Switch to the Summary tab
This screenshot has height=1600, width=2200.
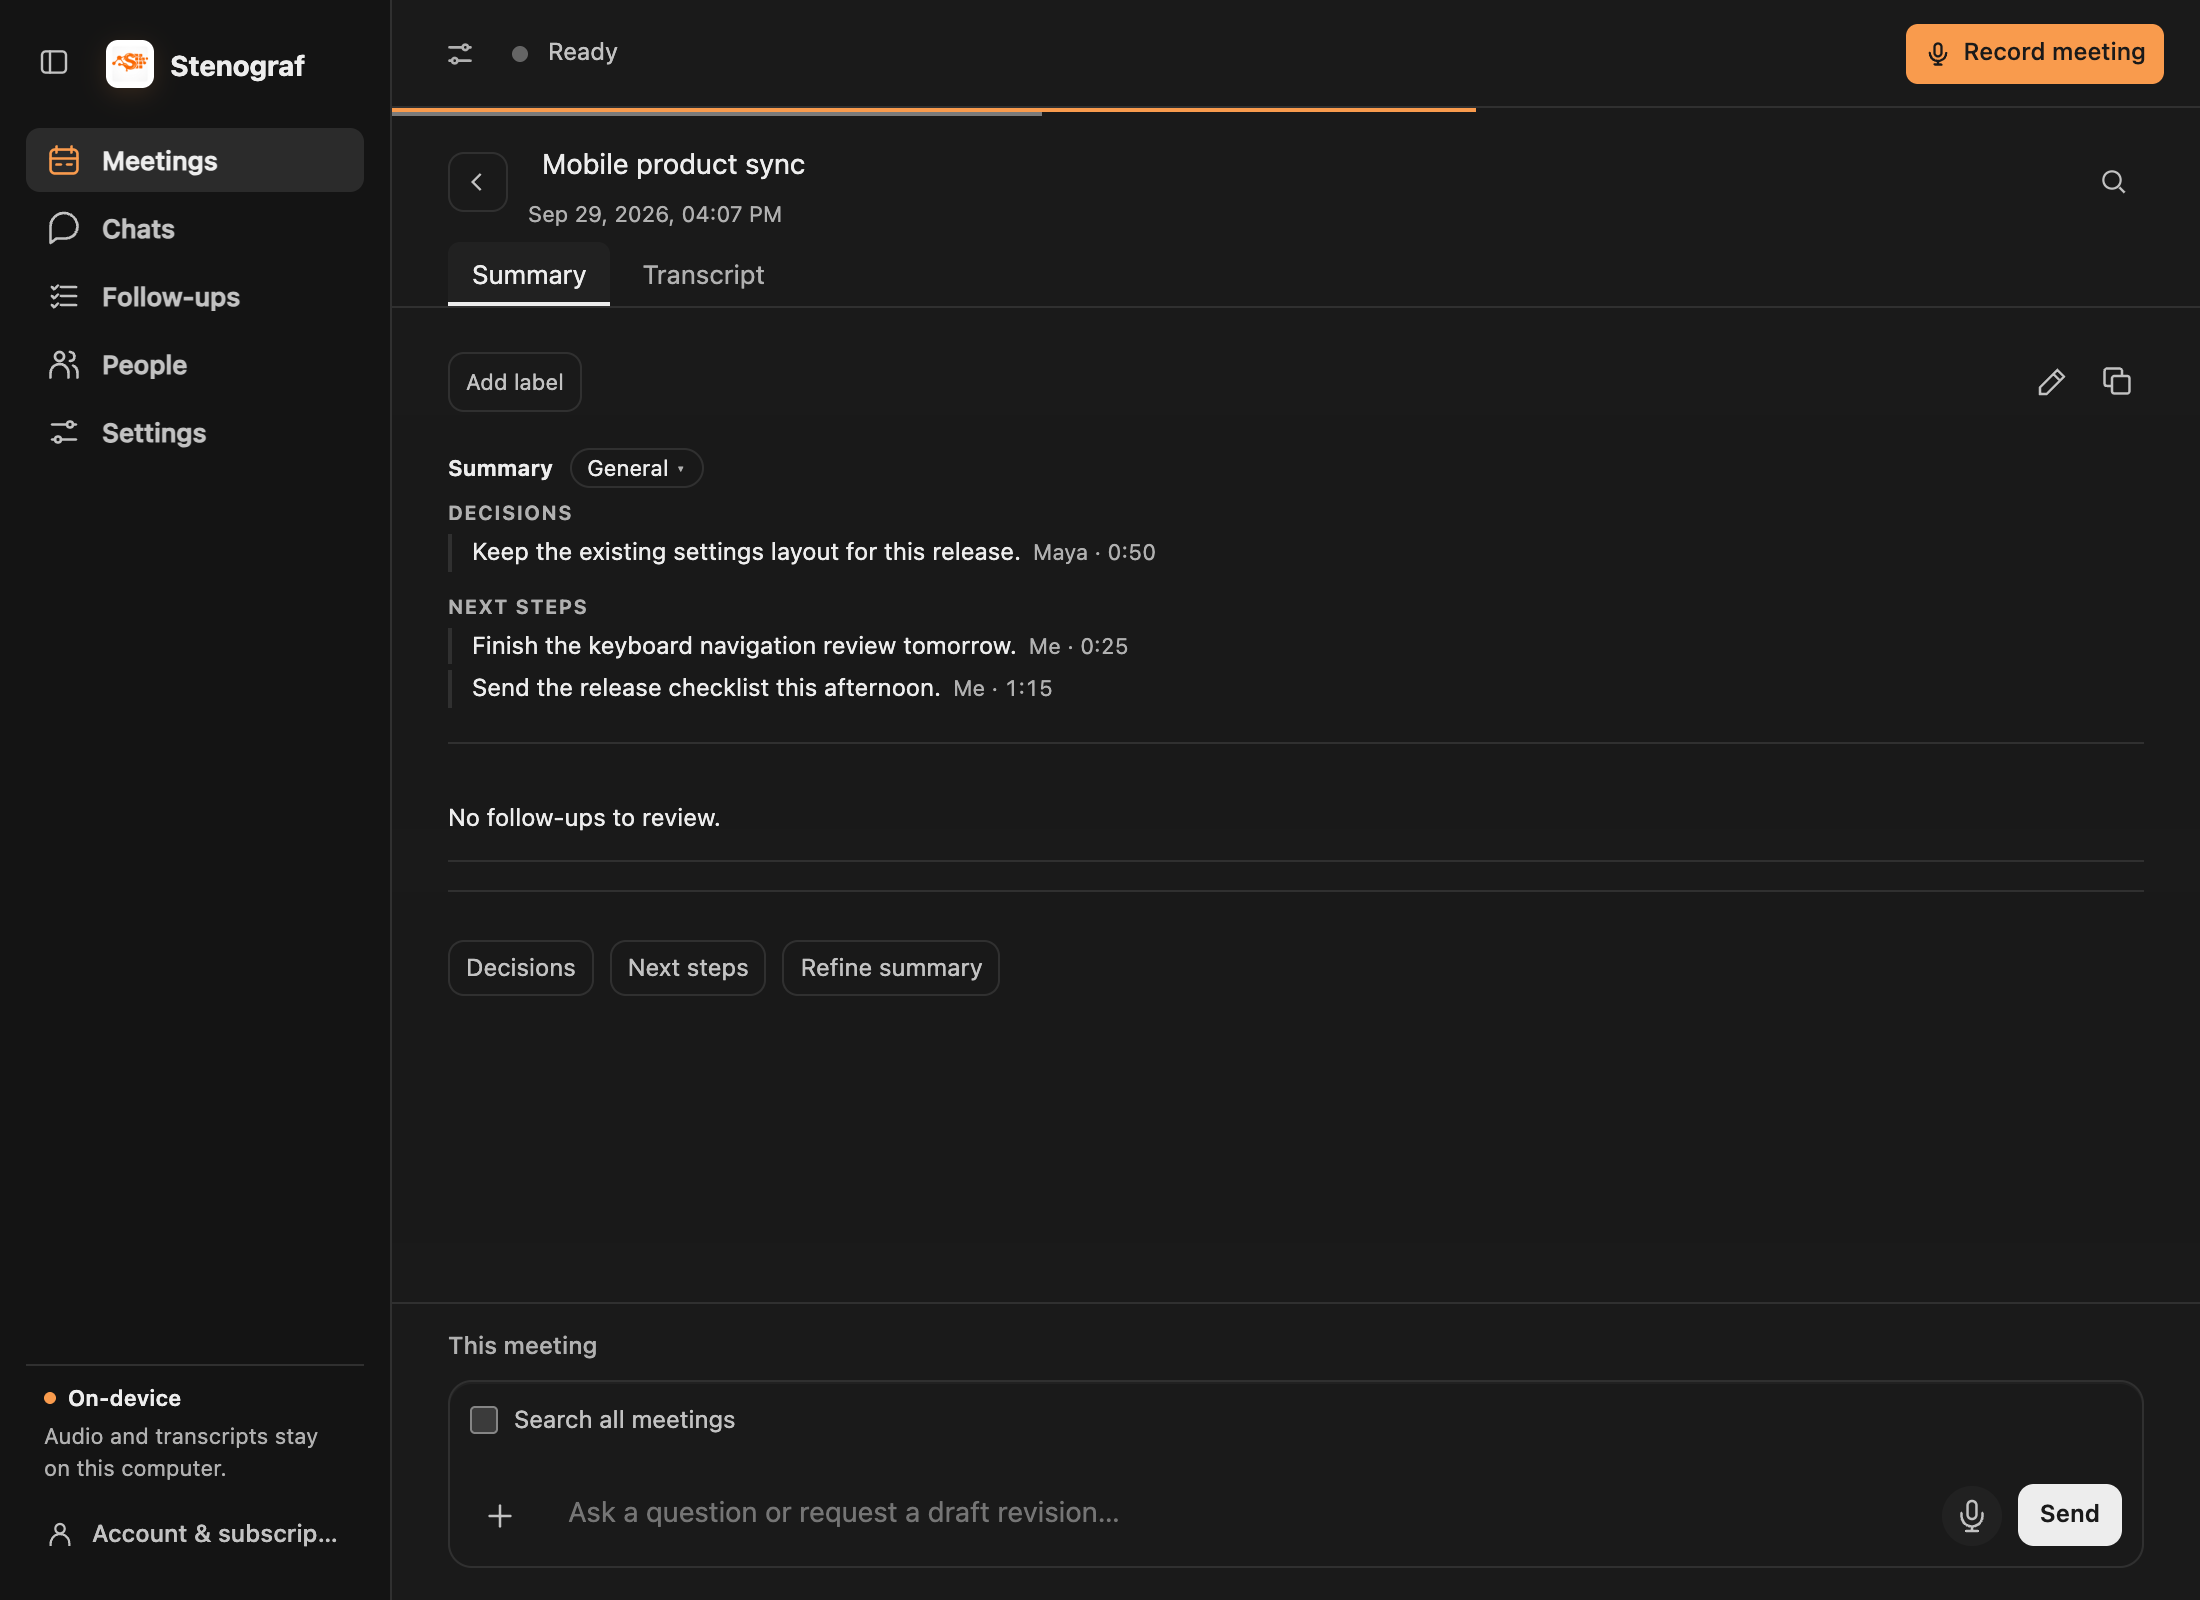[x=529, y=274]
